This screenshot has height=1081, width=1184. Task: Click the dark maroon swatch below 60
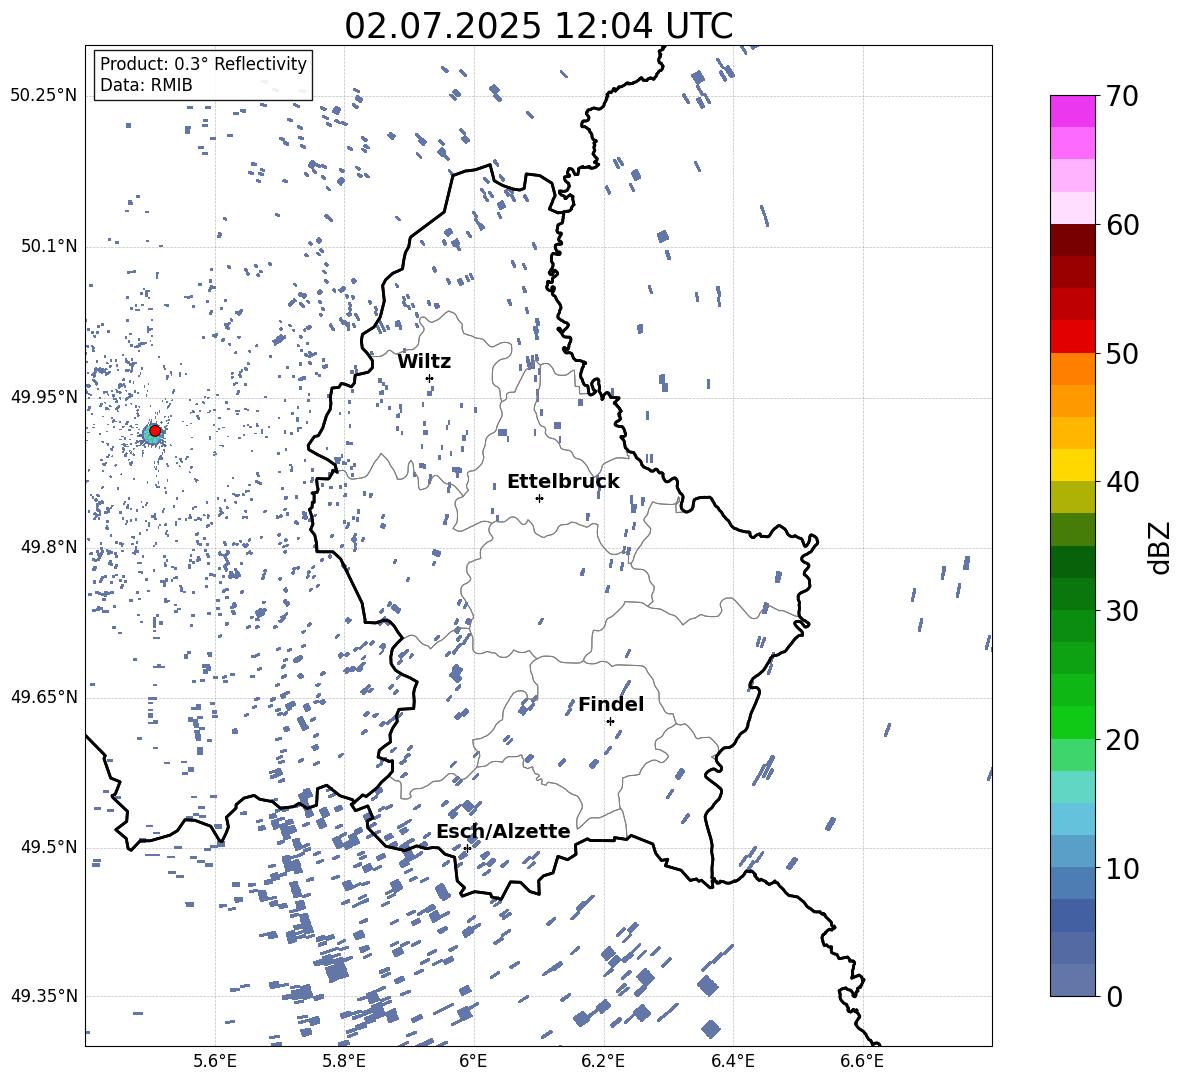(1073, 240)
